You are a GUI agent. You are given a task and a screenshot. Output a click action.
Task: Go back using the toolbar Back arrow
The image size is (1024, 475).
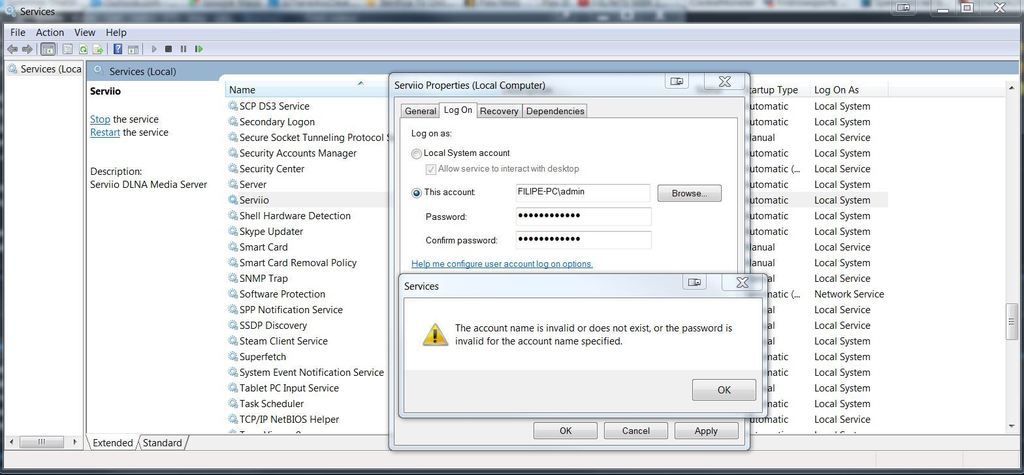(x=12, y=49)
